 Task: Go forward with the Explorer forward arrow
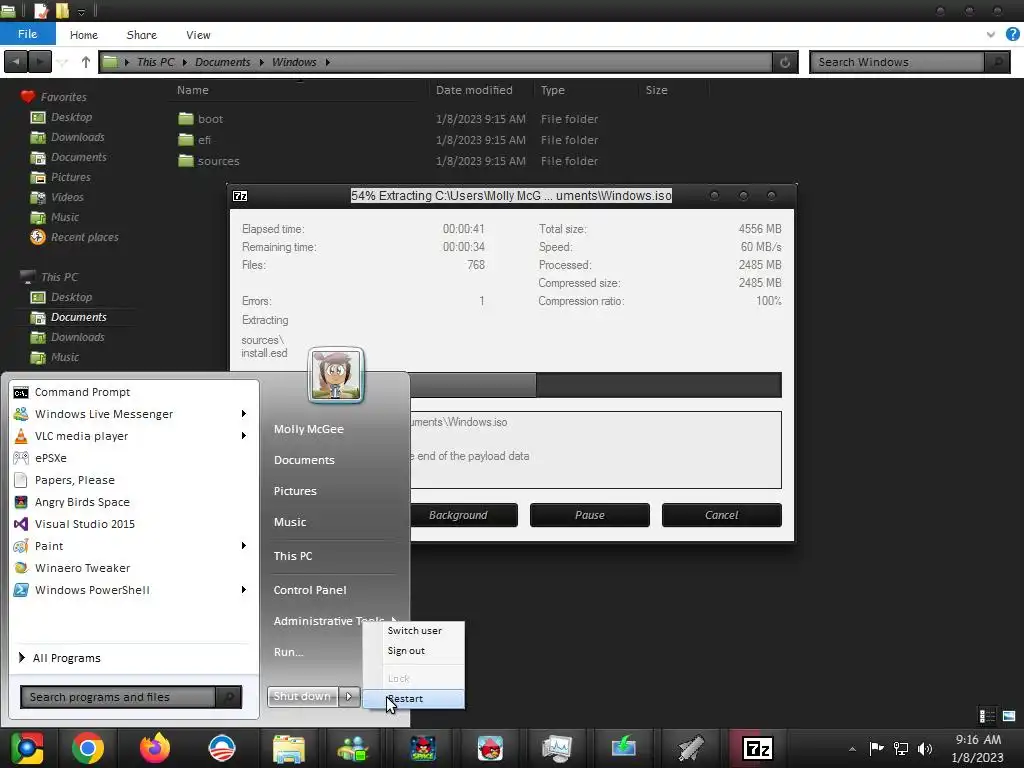click(x=40, y=62)
